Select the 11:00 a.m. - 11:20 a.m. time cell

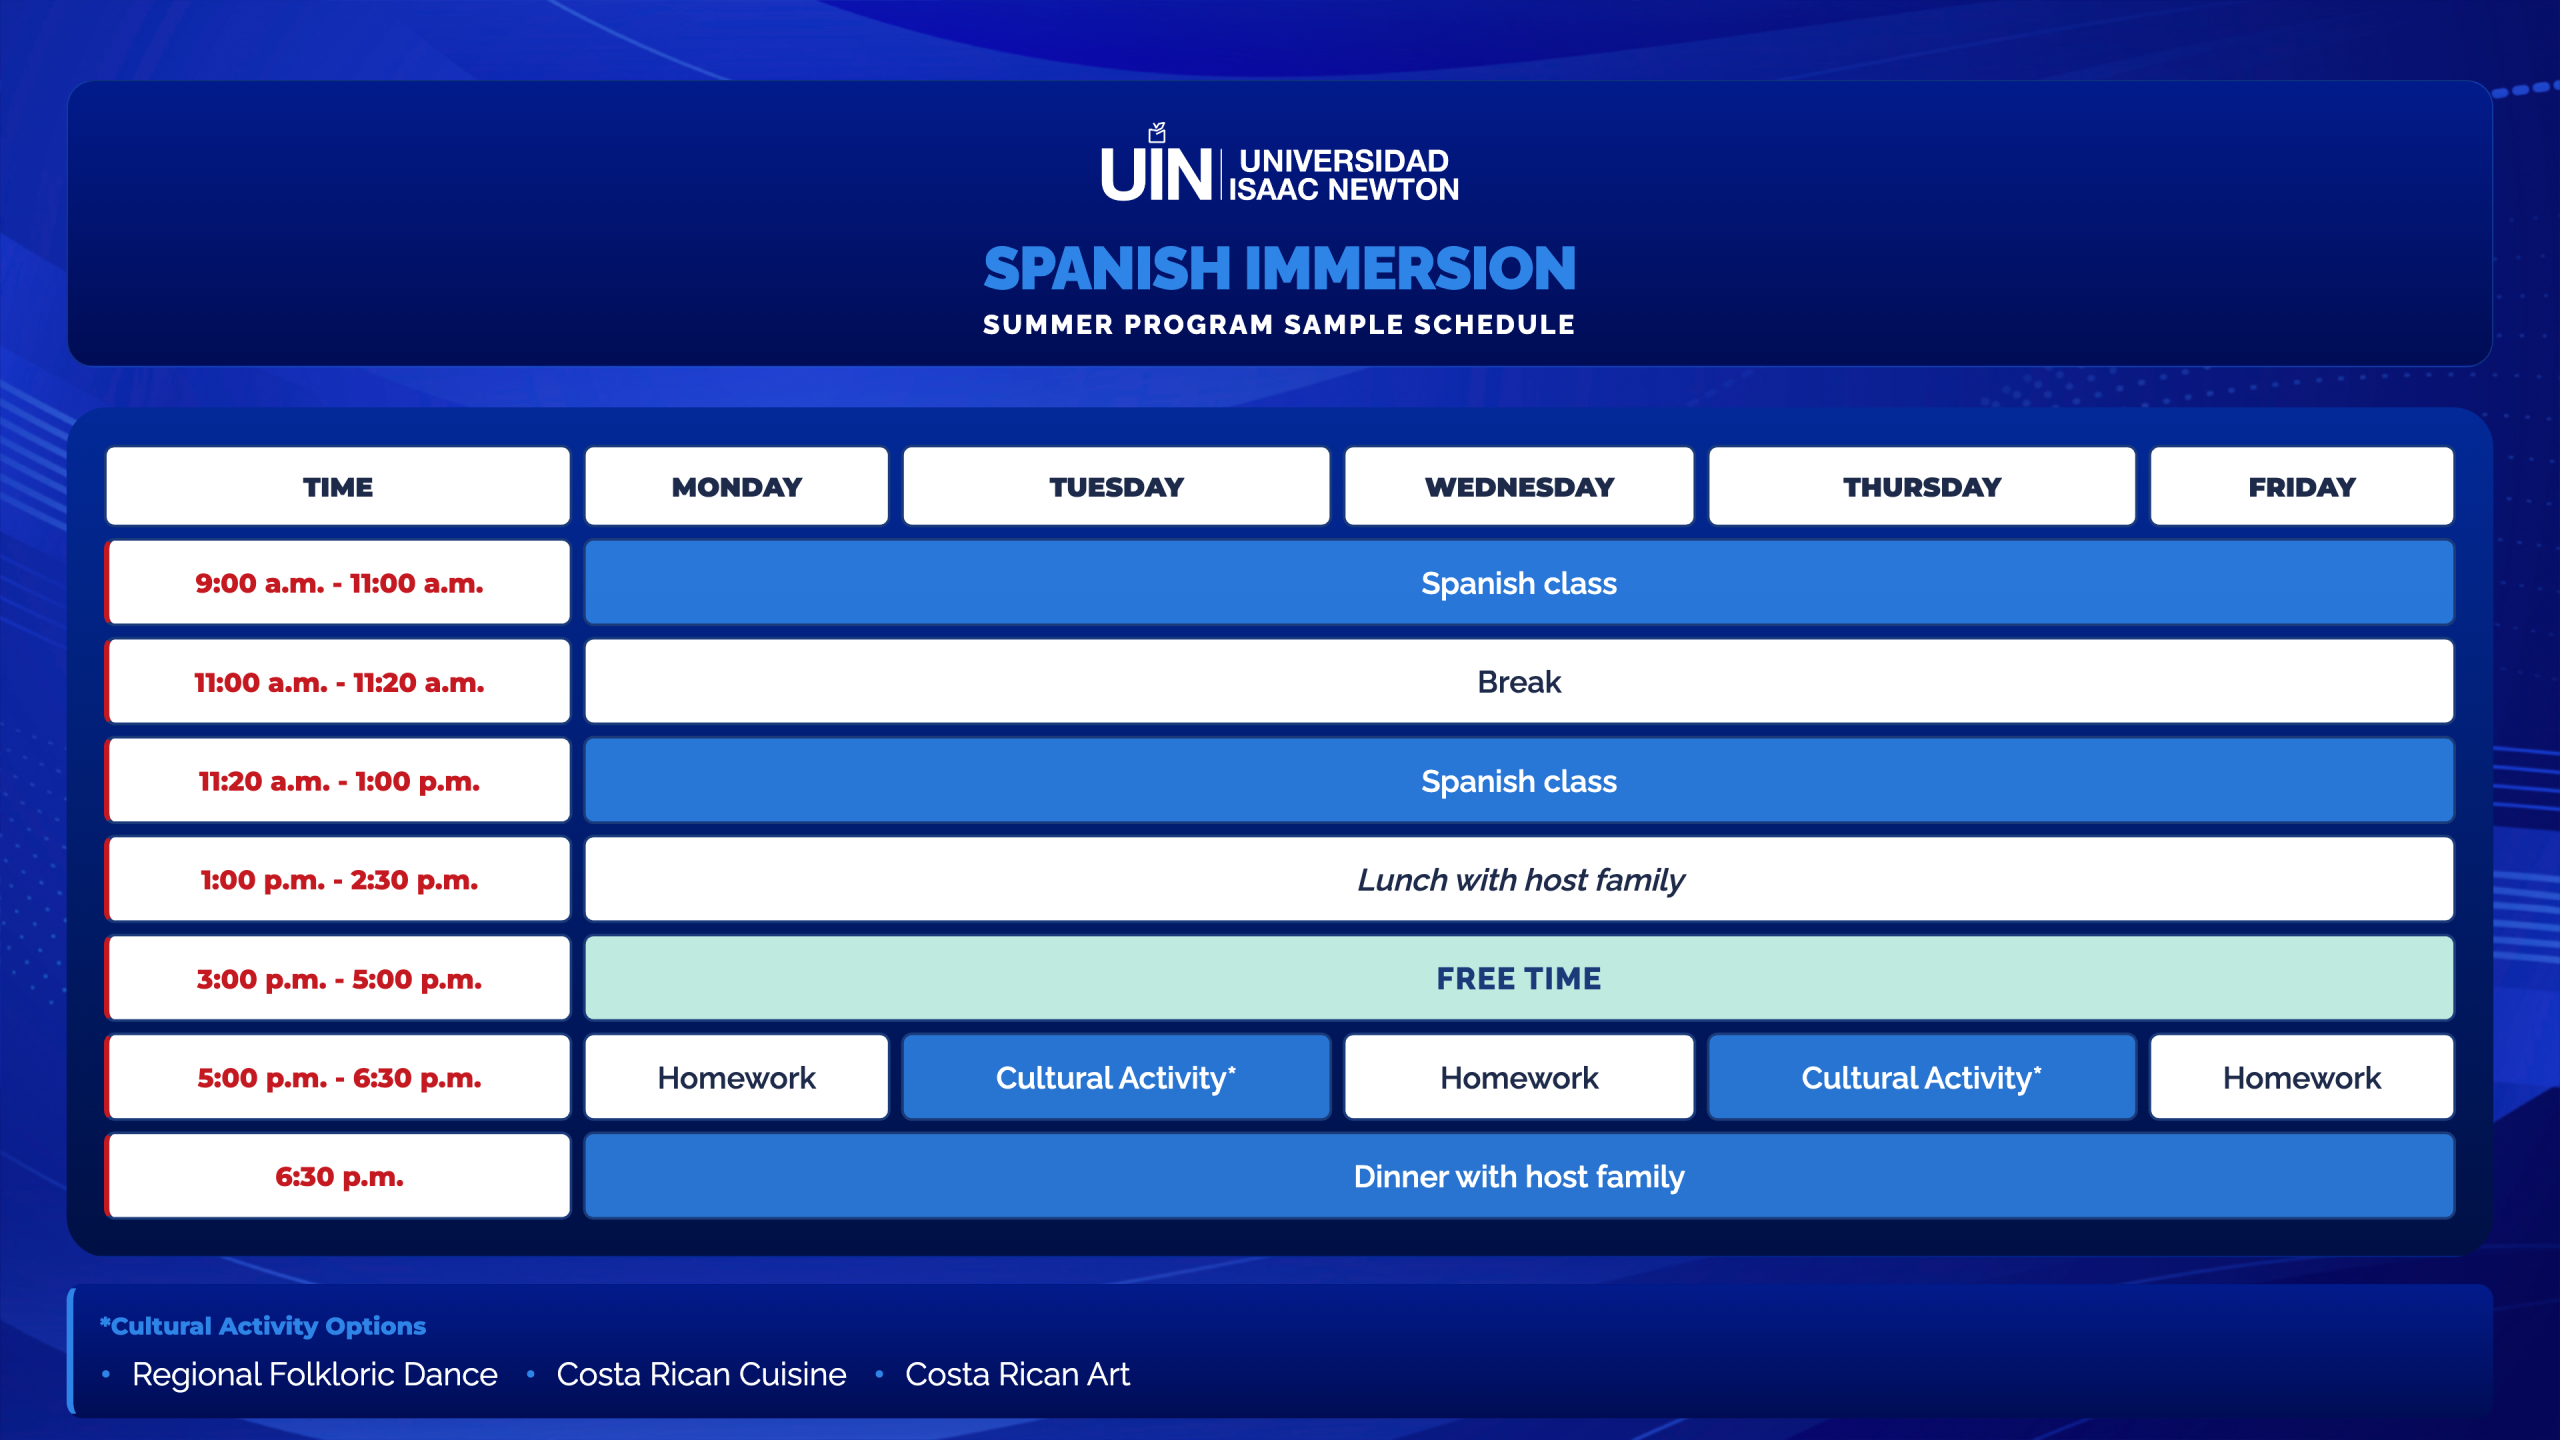click(x=338, y=682)
